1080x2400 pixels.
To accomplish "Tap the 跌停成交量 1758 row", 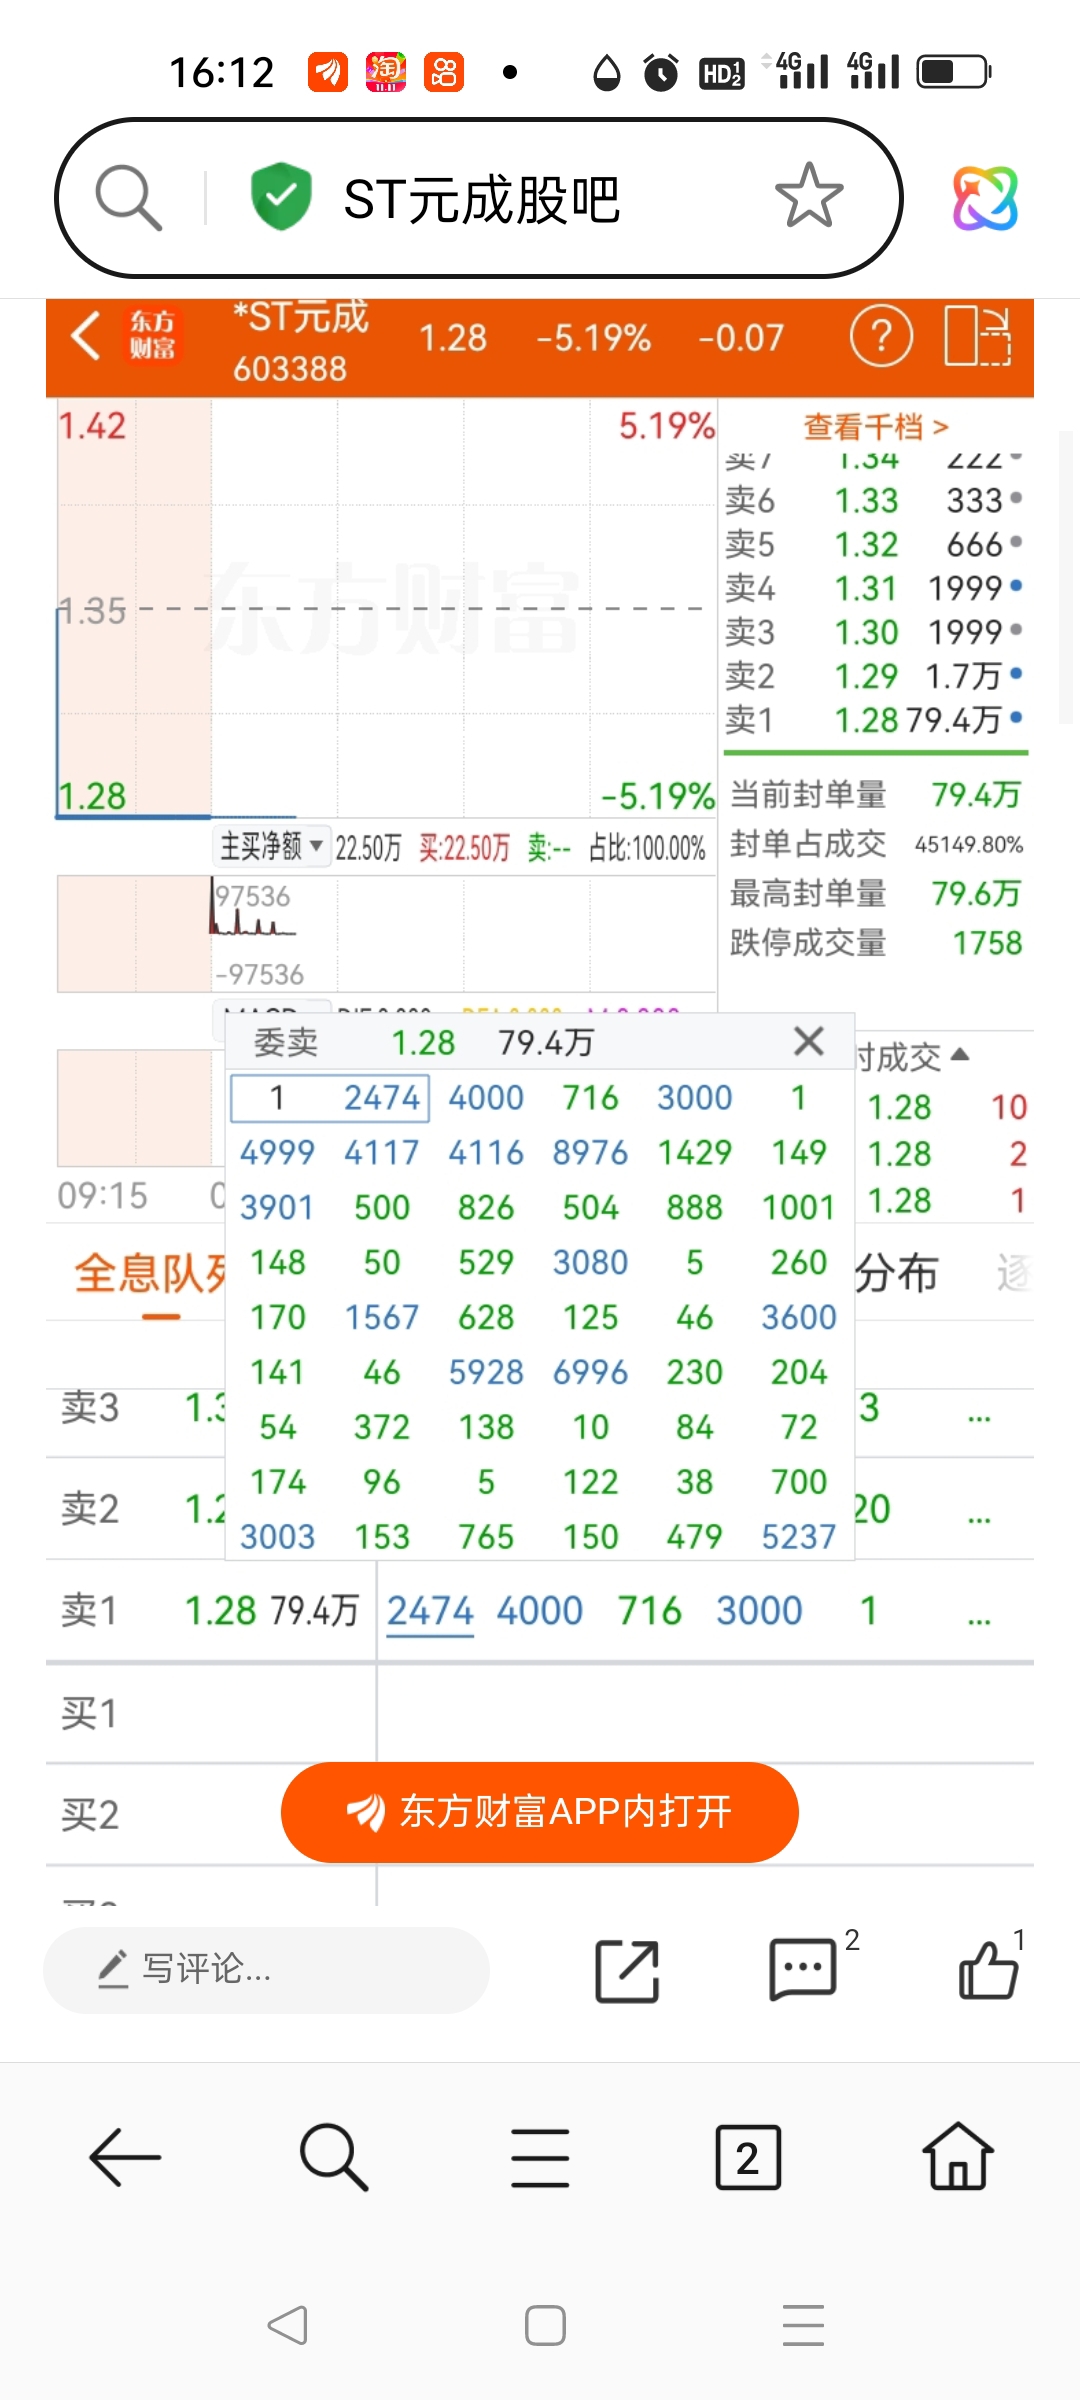I will 876,943.
